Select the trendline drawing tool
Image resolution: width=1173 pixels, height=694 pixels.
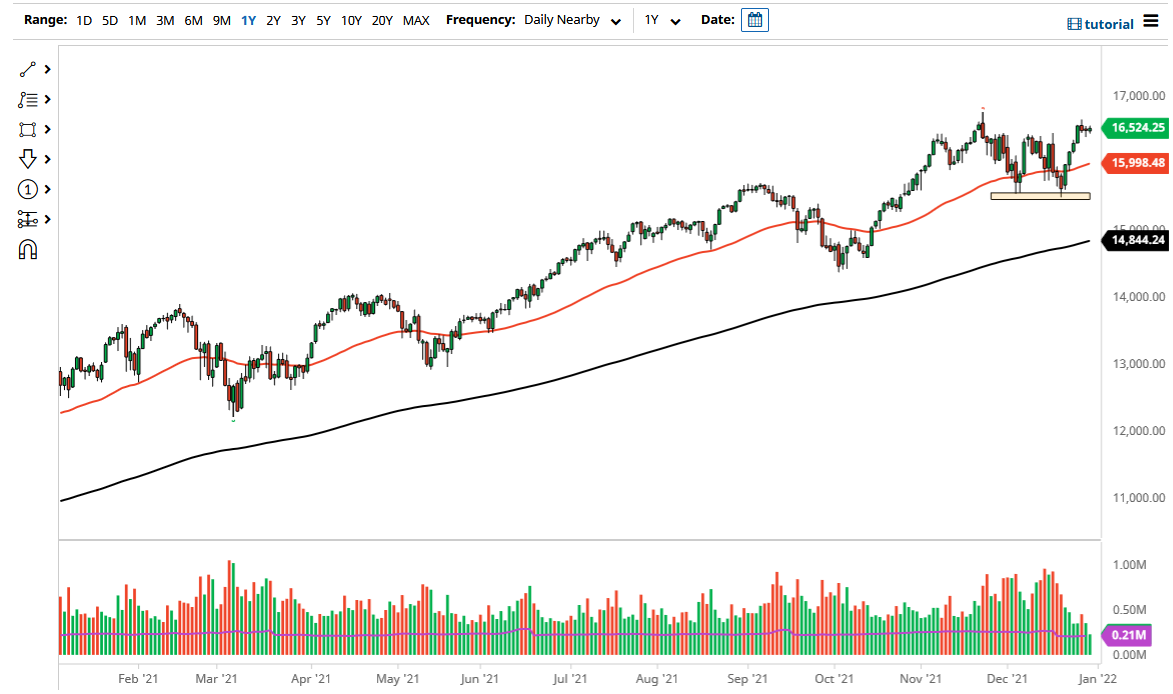pos(27,69)
